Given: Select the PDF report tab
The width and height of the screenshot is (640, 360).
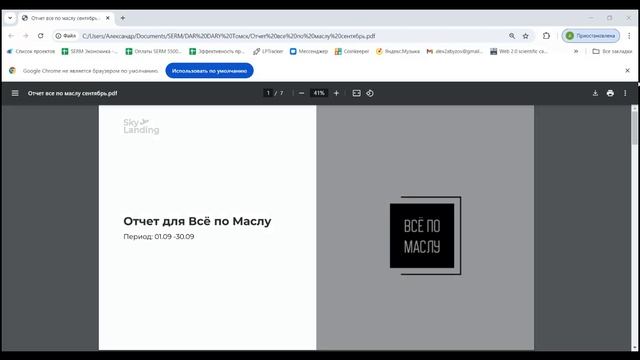Looking at the screenshot, I should coord(65,18).
